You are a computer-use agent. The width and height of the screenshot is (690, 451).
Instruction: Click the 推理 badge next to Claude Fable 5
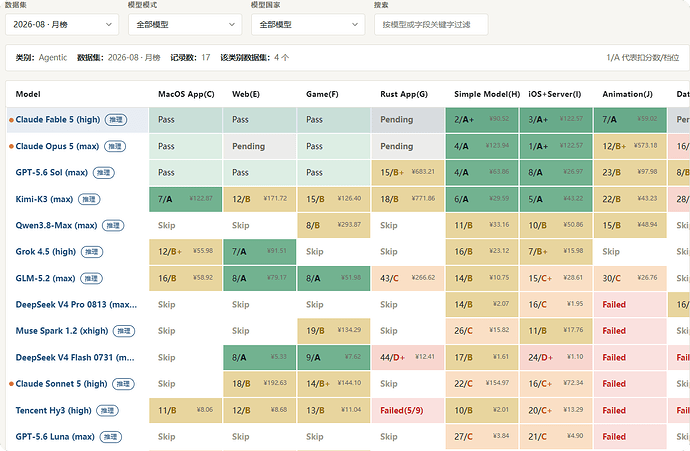pyautogui.click(x=116, y=120)
